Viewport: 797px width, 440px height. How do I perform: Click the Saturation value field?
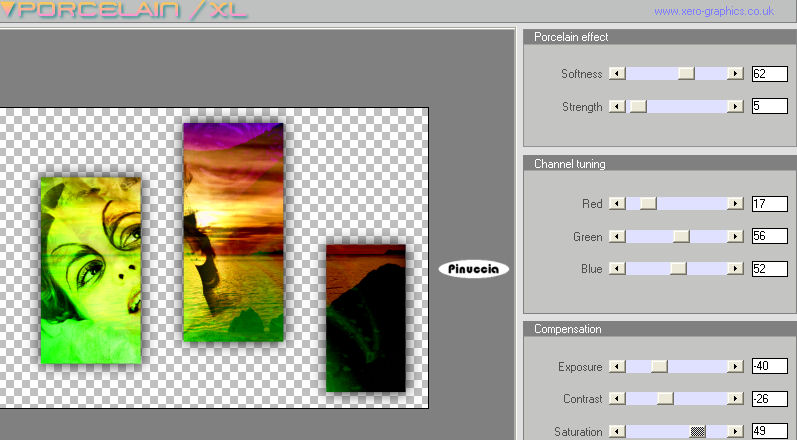pos(770,431)
